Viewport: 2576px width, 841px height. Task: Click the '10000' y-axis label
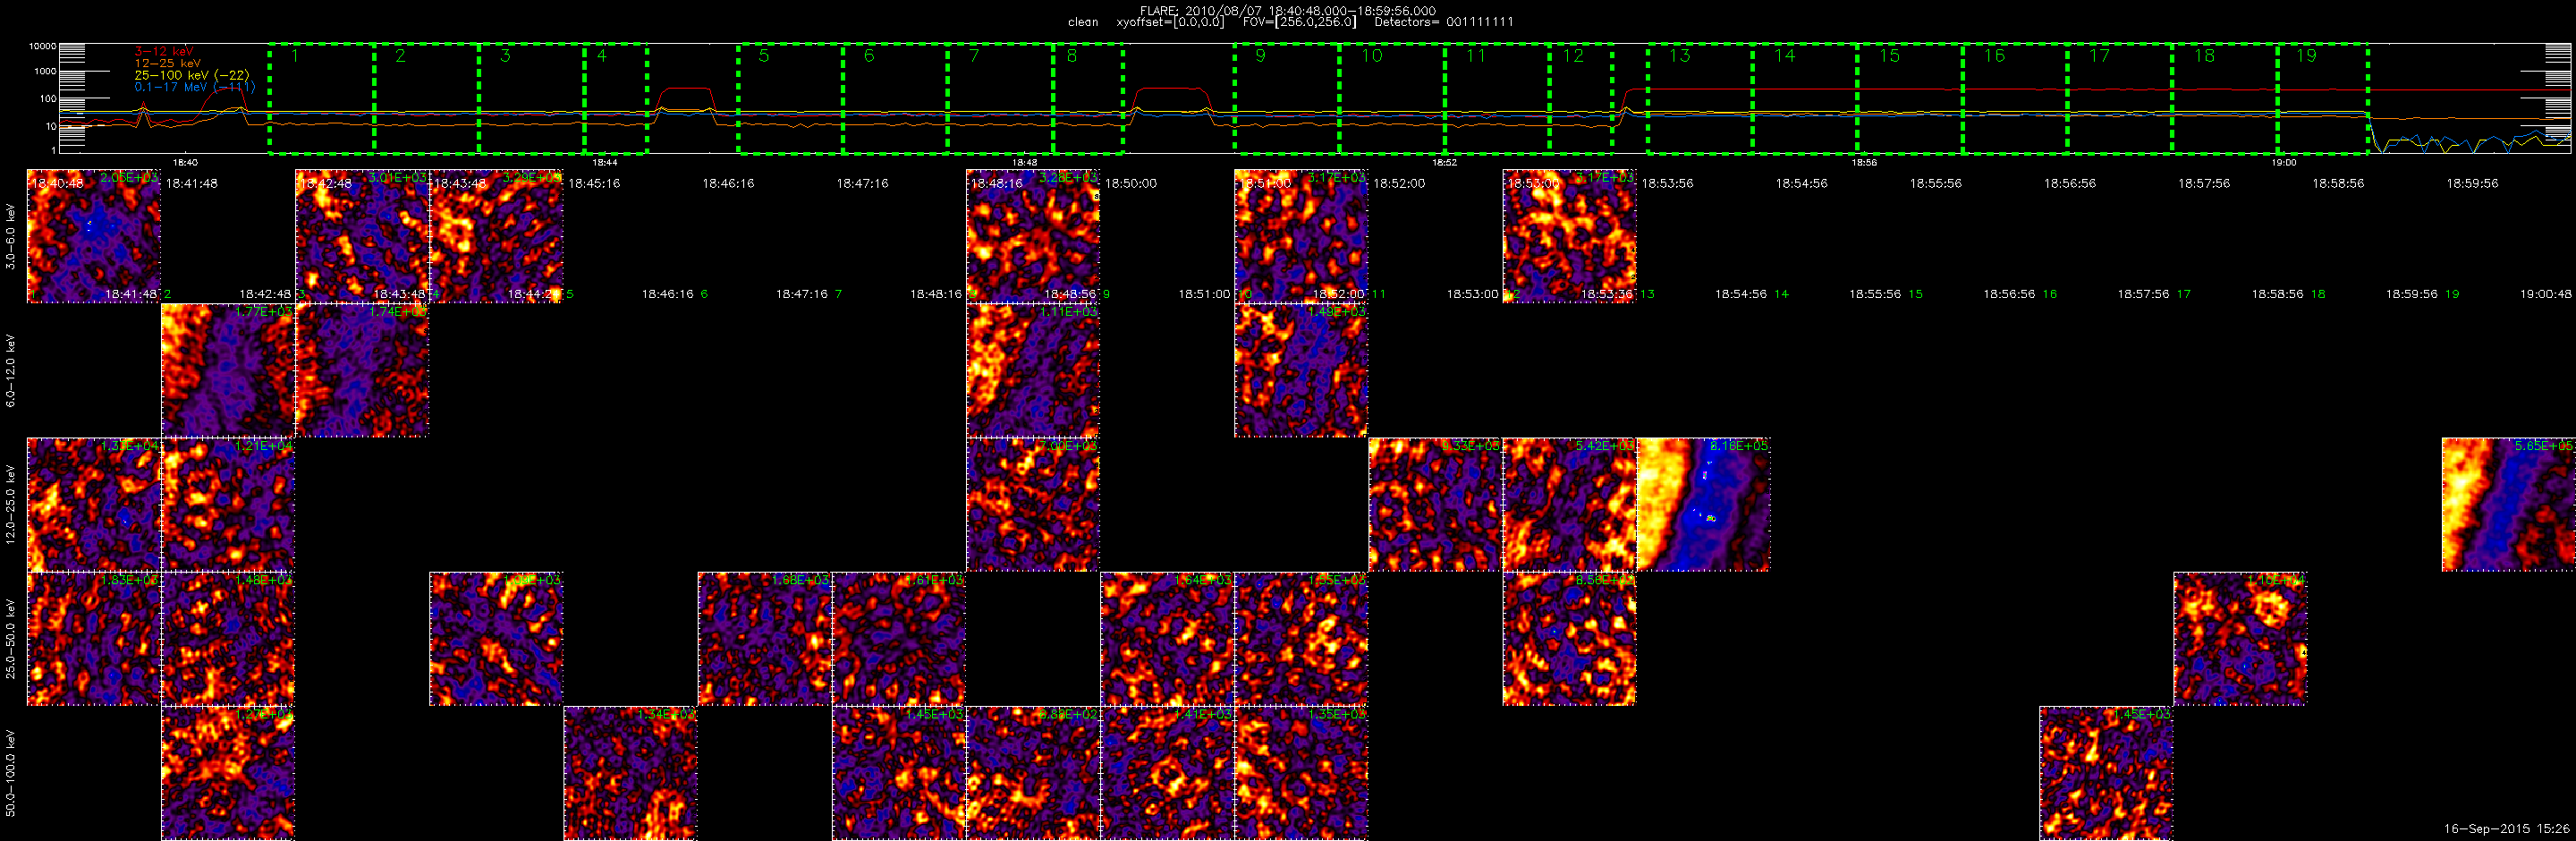click(x=43, y=46)
